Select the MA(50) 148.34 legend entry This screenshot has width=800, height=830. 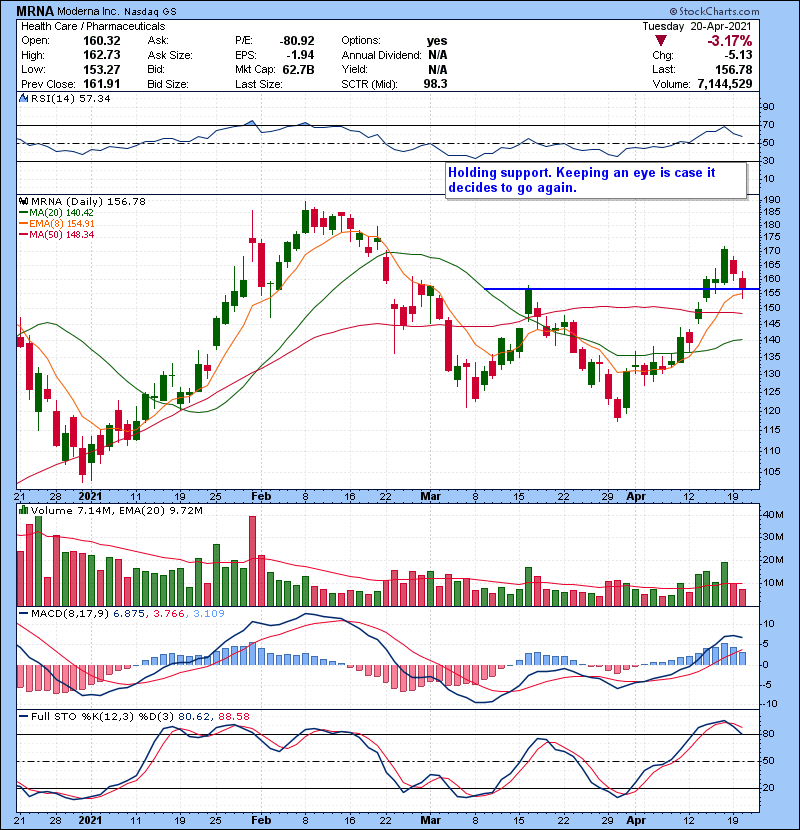[x=56, y=234]
